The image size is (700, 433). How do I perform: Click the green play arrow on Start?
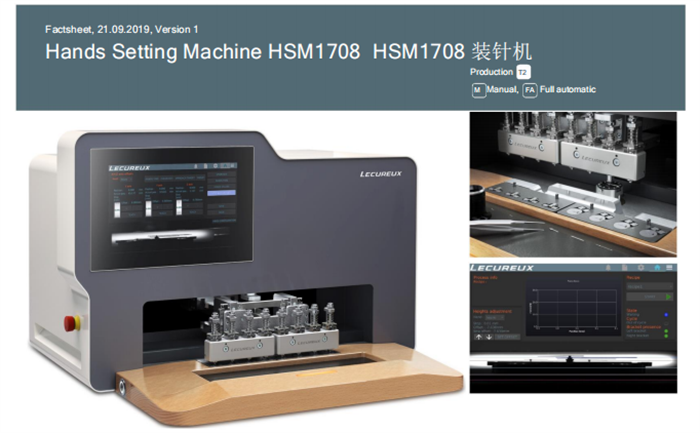point(668,297)
